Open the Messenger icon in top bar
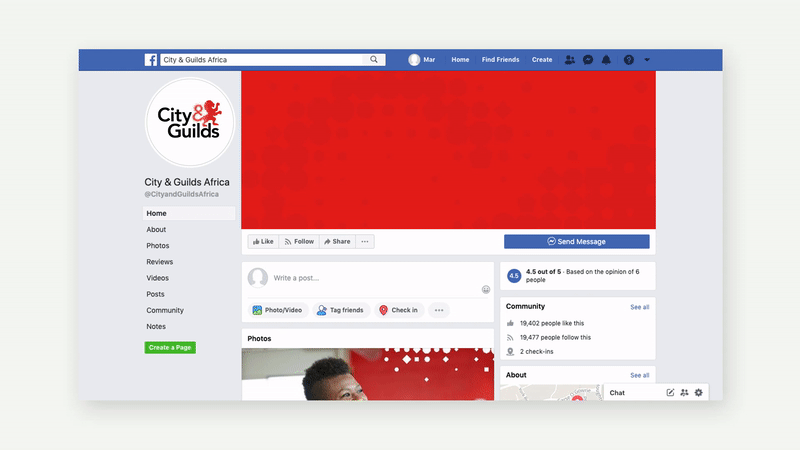The image size is (800, 450). [x=588, y=60]
